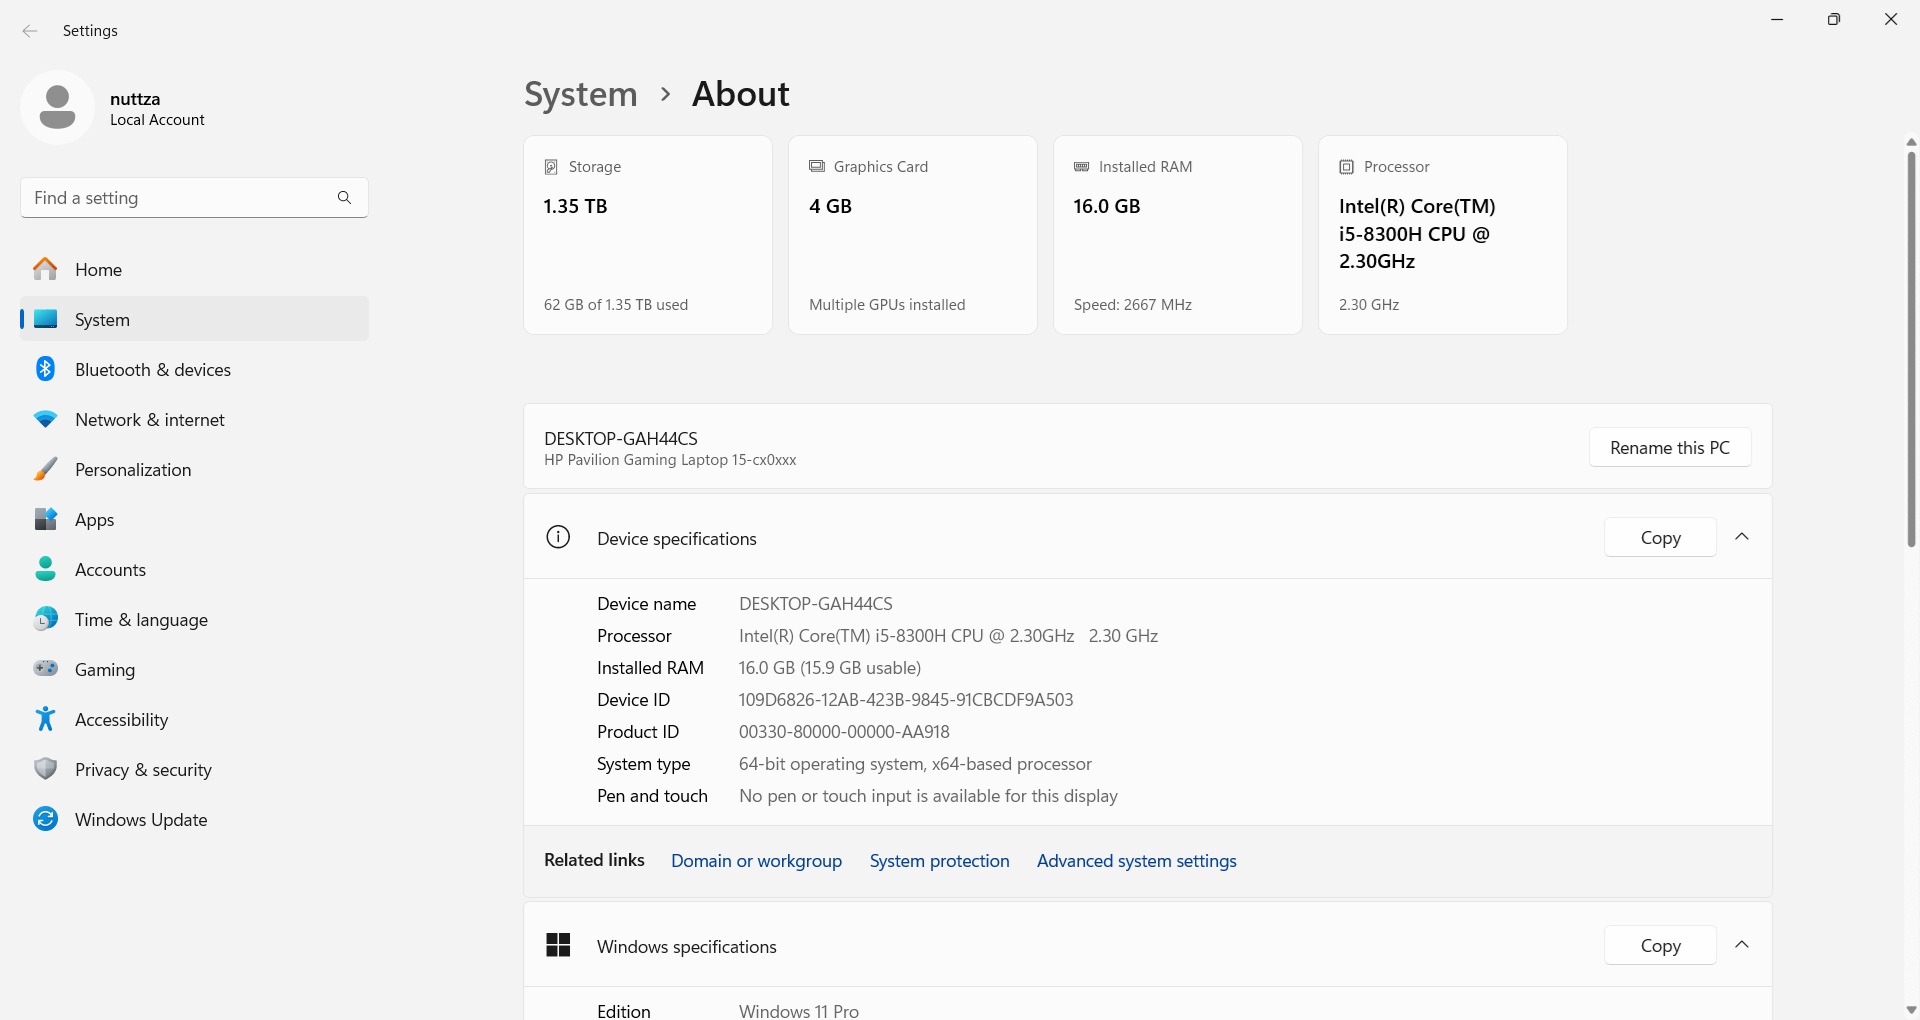Click the Accounts person icon

point(45,569)
